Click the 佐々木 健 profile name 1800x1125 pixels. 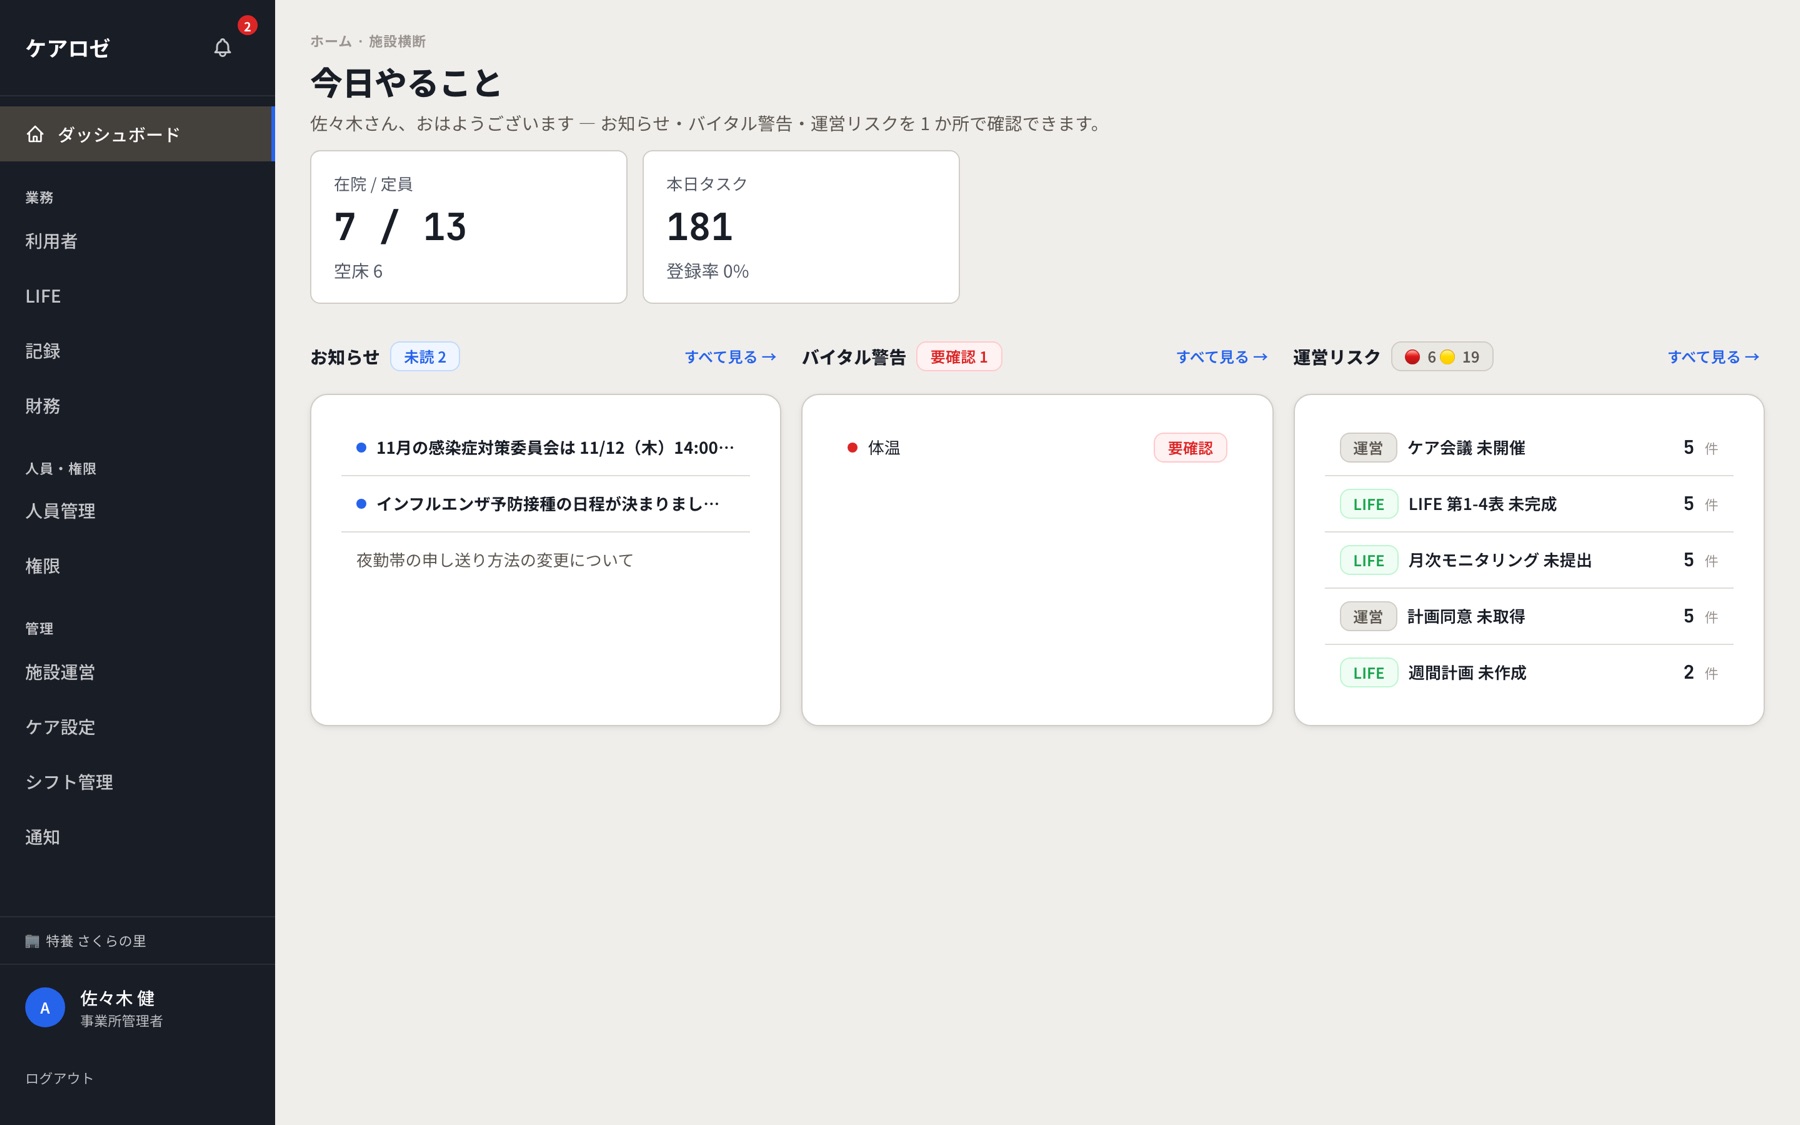tap(117, 998)
